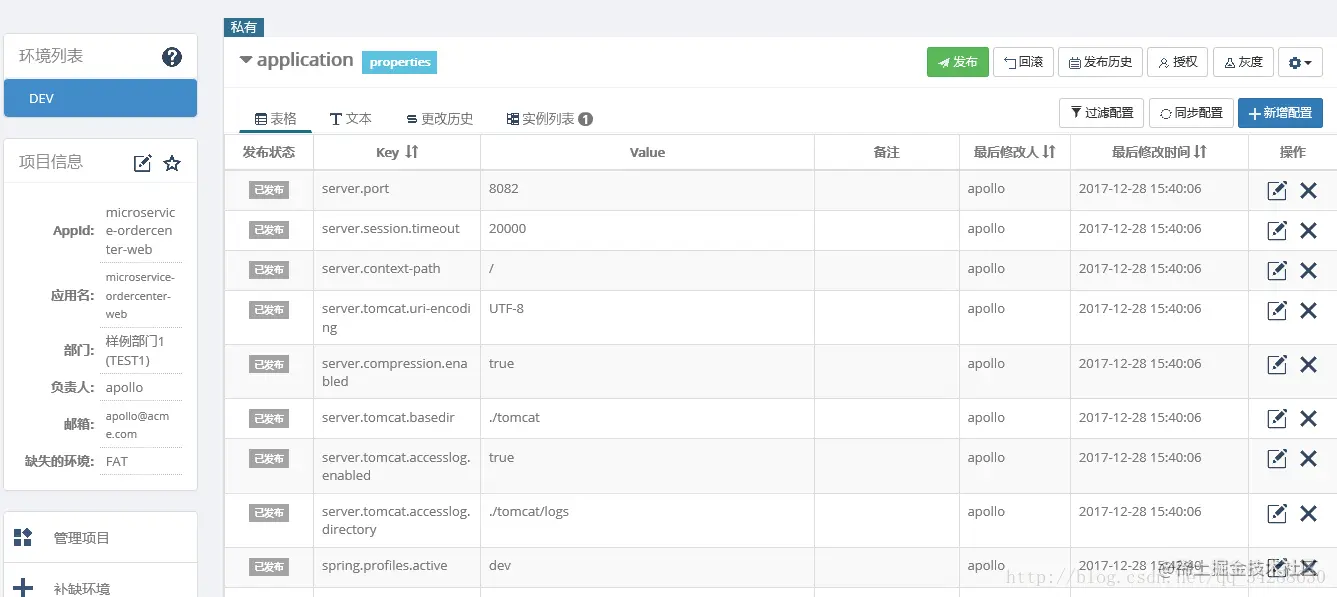Image resolution: width=1337 pixels, height=597 pixels.
Task: Switch to the 文本 tab
Action: click(x=351, y=119)
